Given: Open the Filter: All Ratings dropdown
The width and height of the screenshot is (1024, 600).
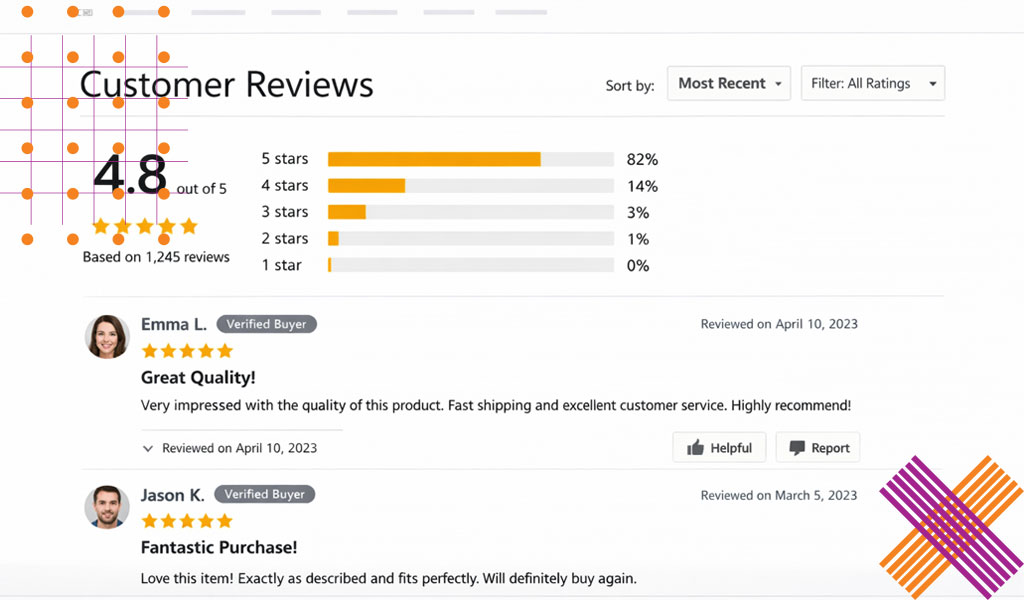Looking at the screenshot, I should (x=873, y=84).
